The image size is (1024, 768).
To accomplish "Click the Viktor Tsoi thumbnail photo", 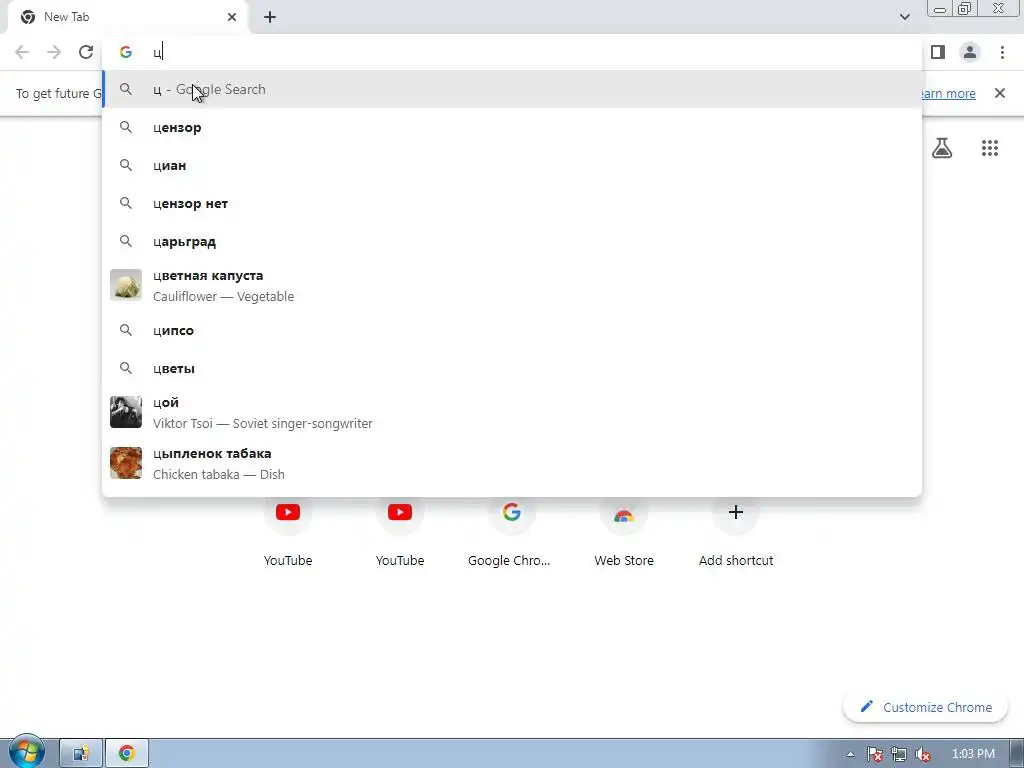I will pos(125,412).
